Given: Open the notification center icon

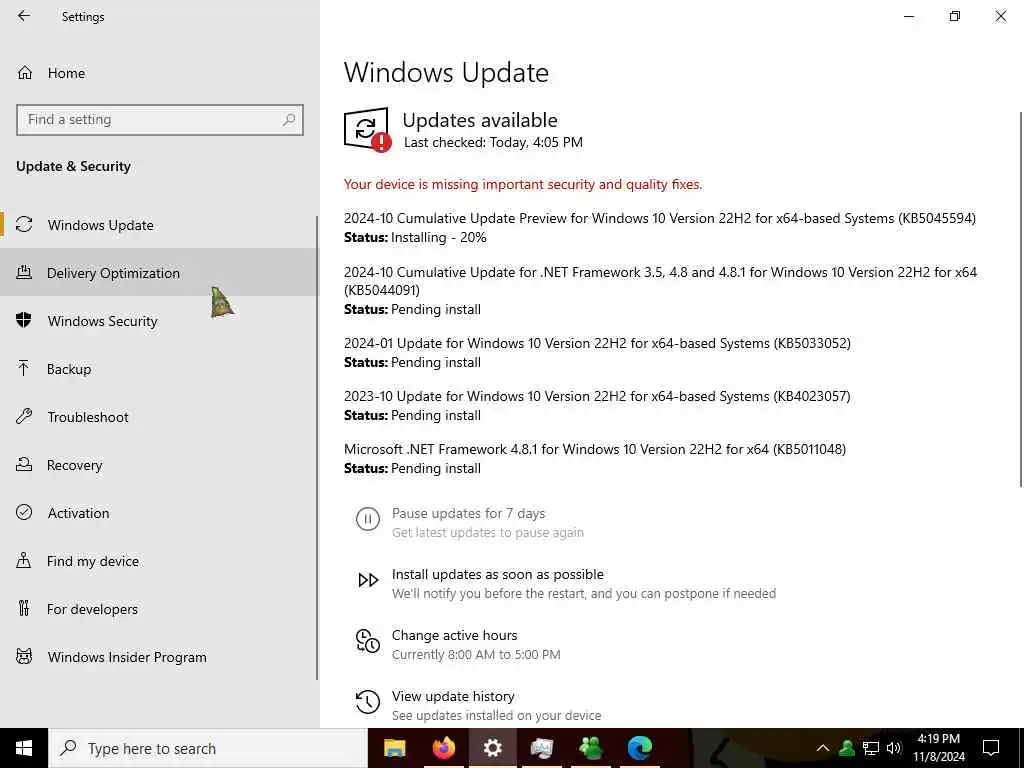Looking at the screenshot, I should tap(991, 748).
